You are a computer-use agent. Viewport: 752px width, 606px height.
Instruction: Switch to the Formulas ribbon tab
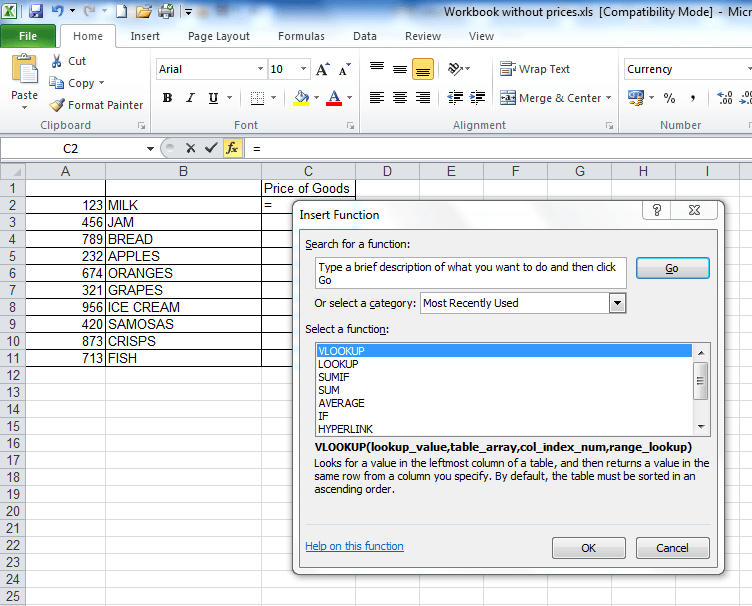[x=301, y=36]
